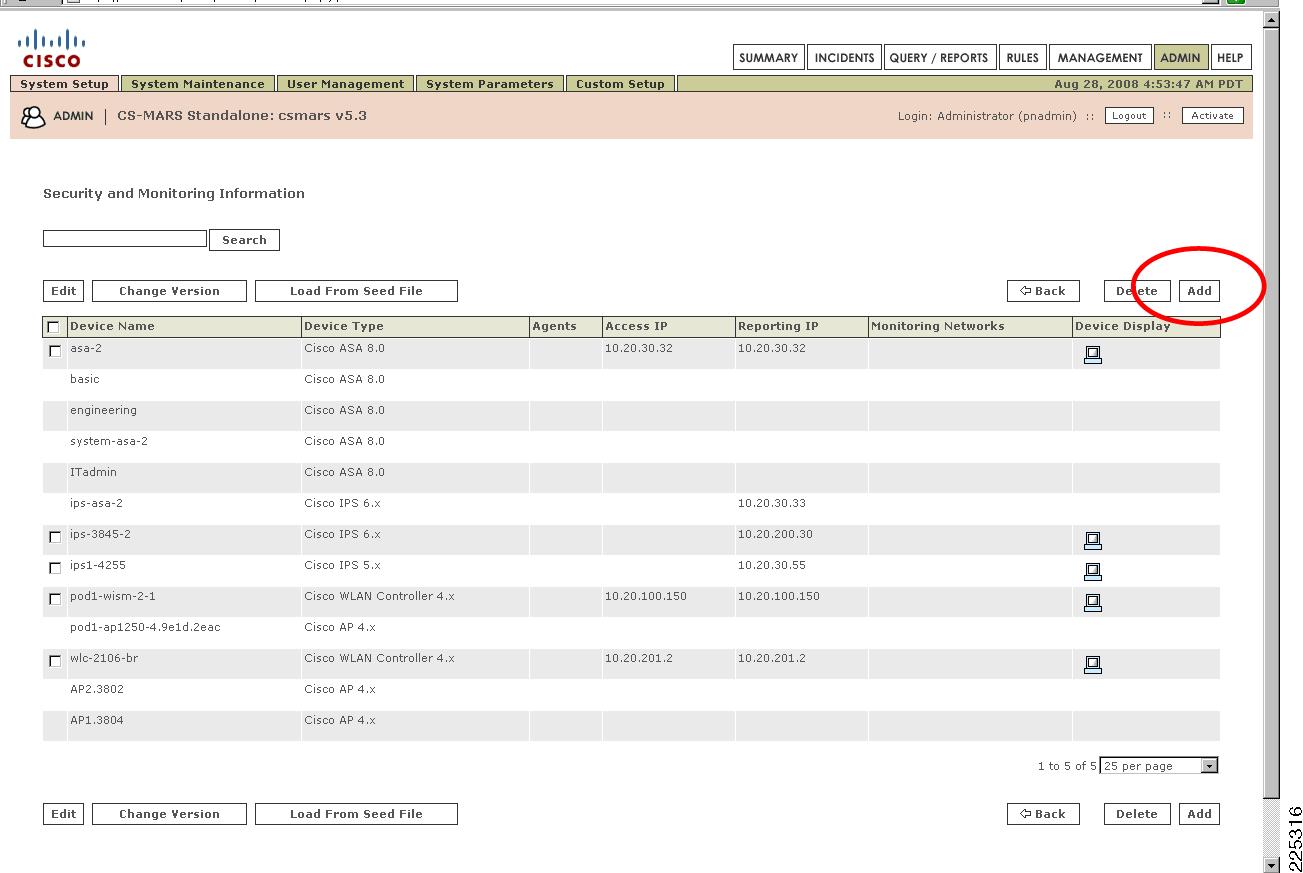Image resolution: width=1303 pixels, height=873 pixels.
Task: Click the page scrollbar down arrow
Action: pos(1272,865)
